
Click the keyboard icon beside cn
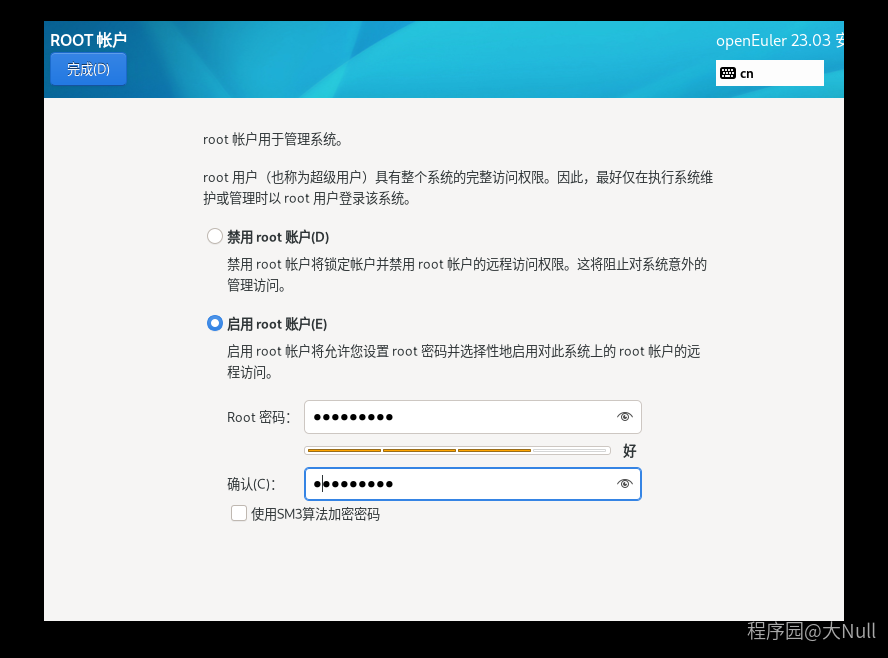(x=727, y=73)
